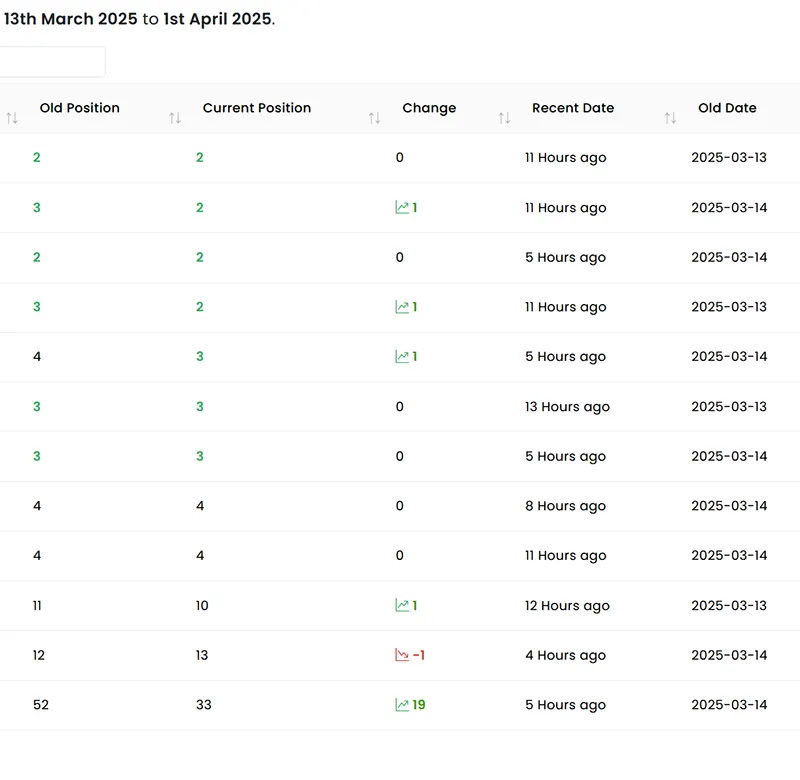
Task: Click Current Position '3' in the 13 Hours ago row
Action: click(200, 407)
